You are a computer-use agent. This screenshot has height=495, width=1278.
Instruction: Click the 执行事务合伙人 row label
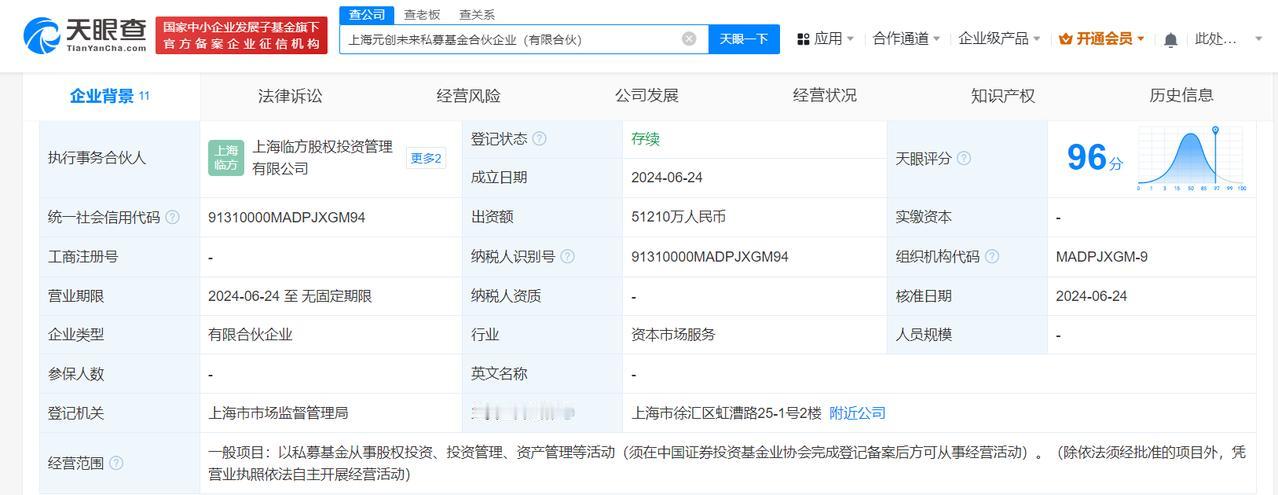click(x=97, y=158)
